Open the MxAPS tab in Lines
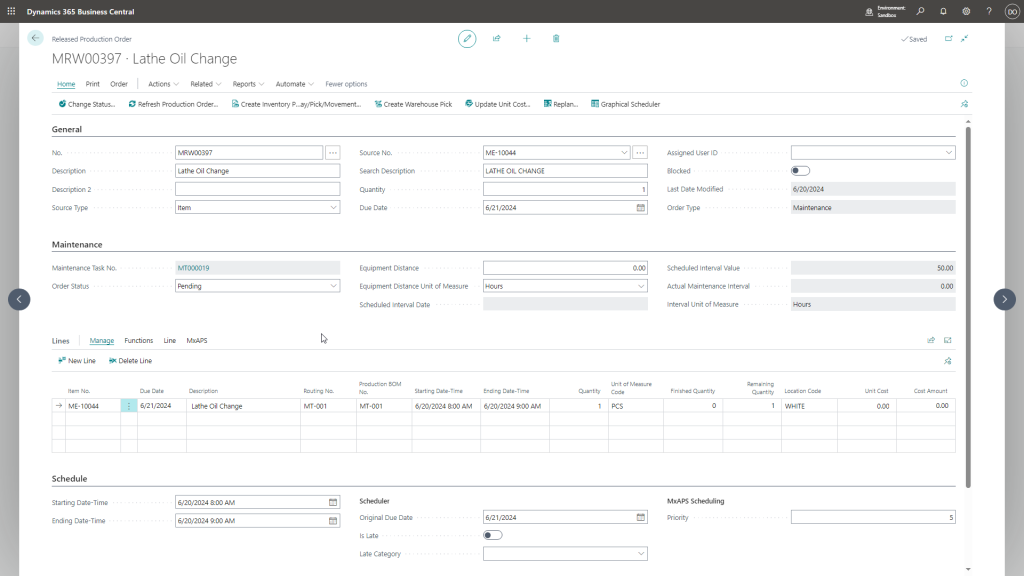Screen dimensions: 1024x576 (196, 340)
